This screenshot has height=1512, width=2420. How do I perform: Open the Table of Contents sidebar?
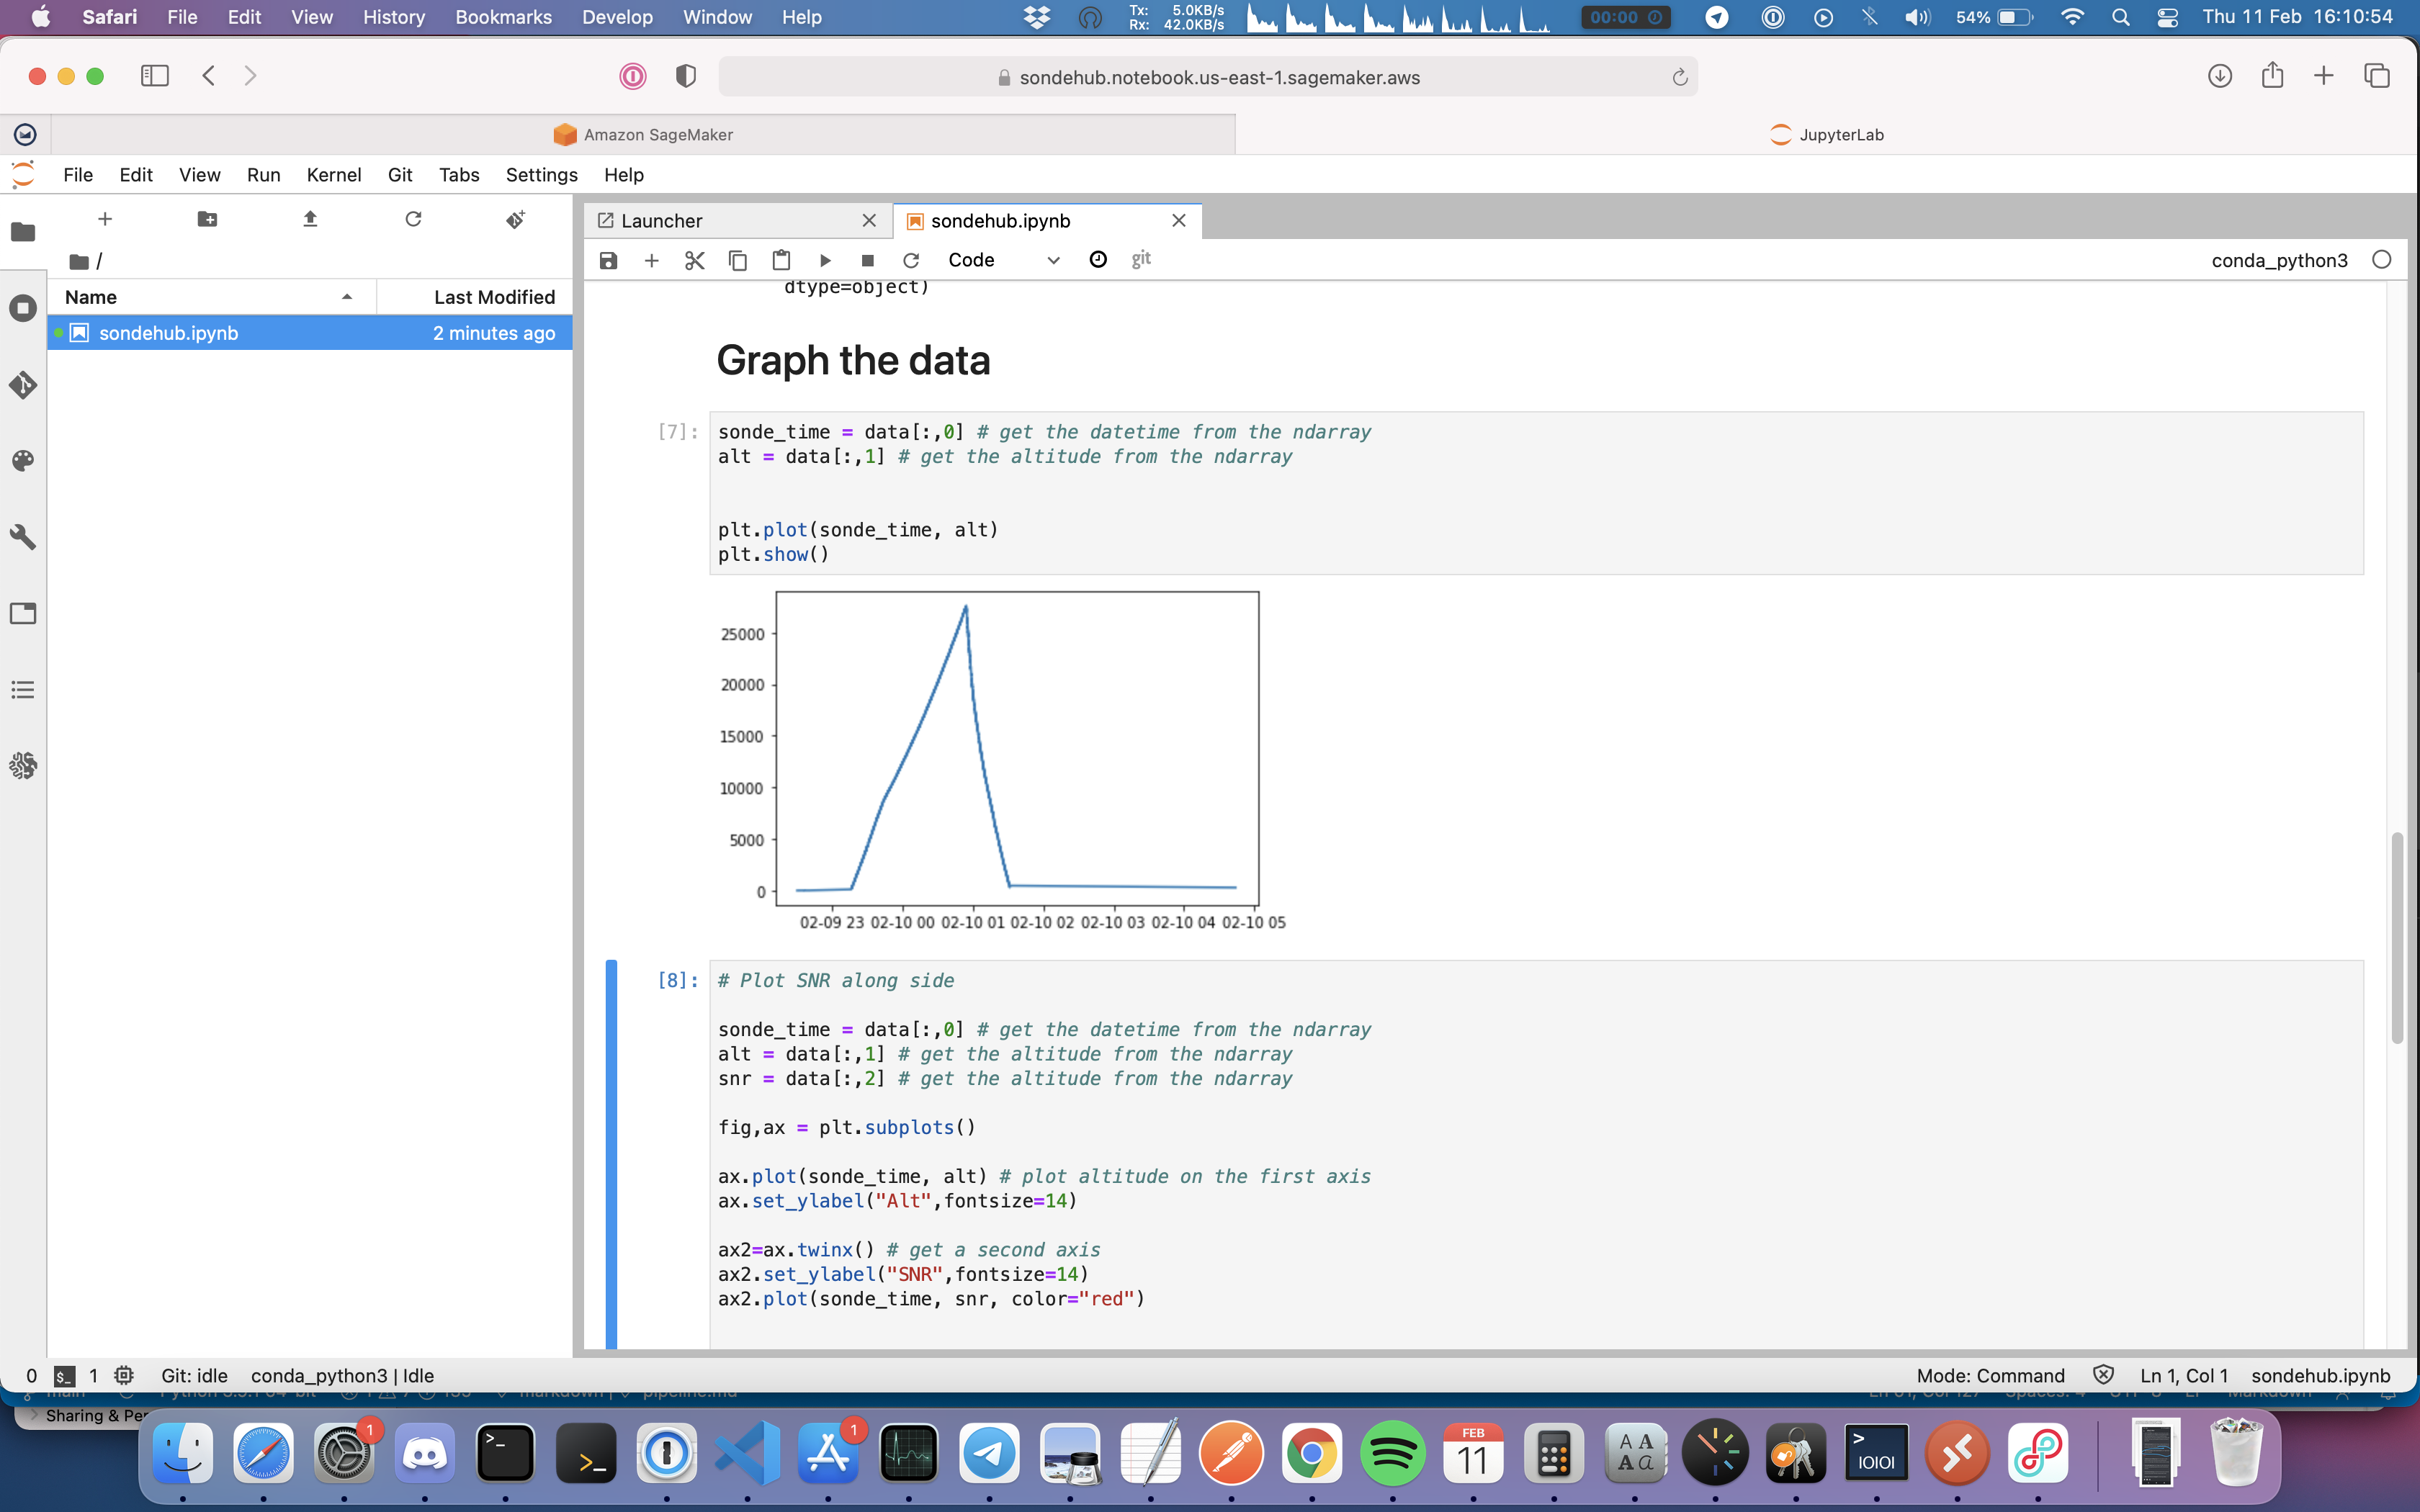click(23, 690)
